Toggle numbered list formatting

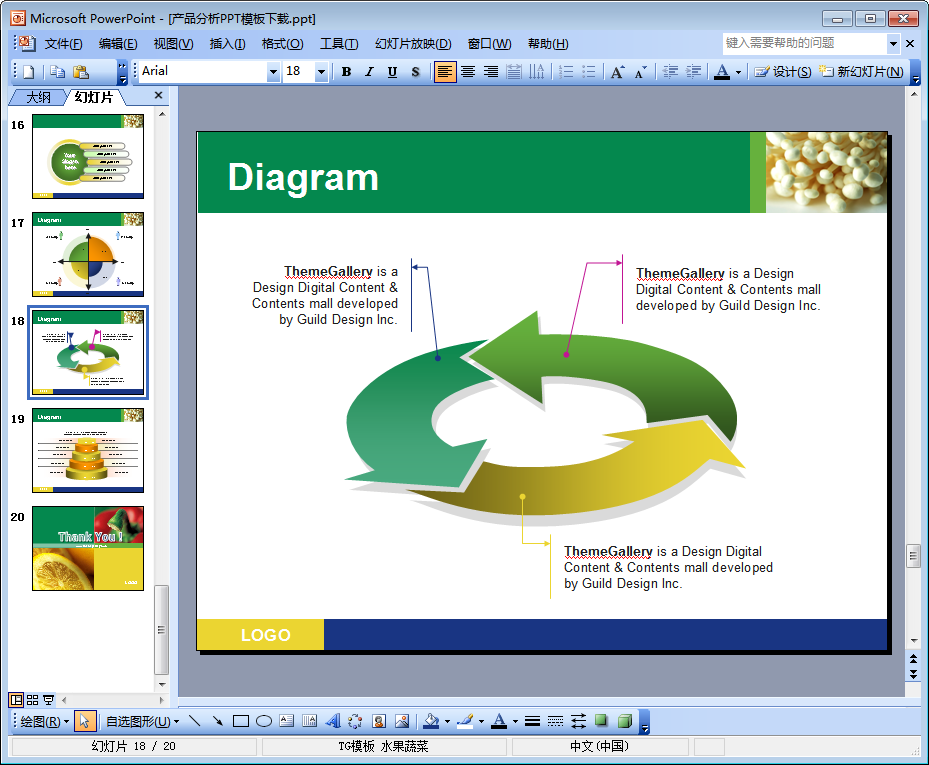(566, 72)
